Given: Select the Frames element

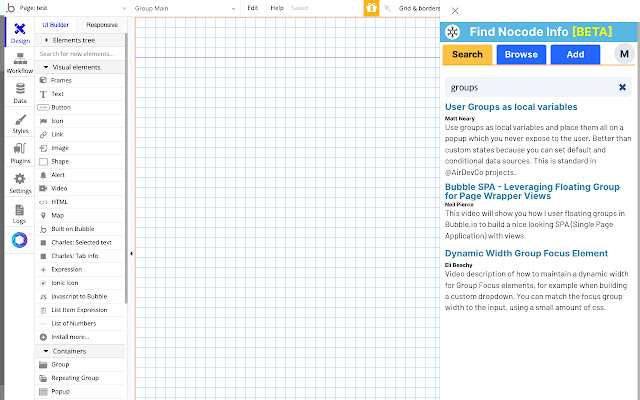Looking at the screenshot, I should click(x=80, y=80).
